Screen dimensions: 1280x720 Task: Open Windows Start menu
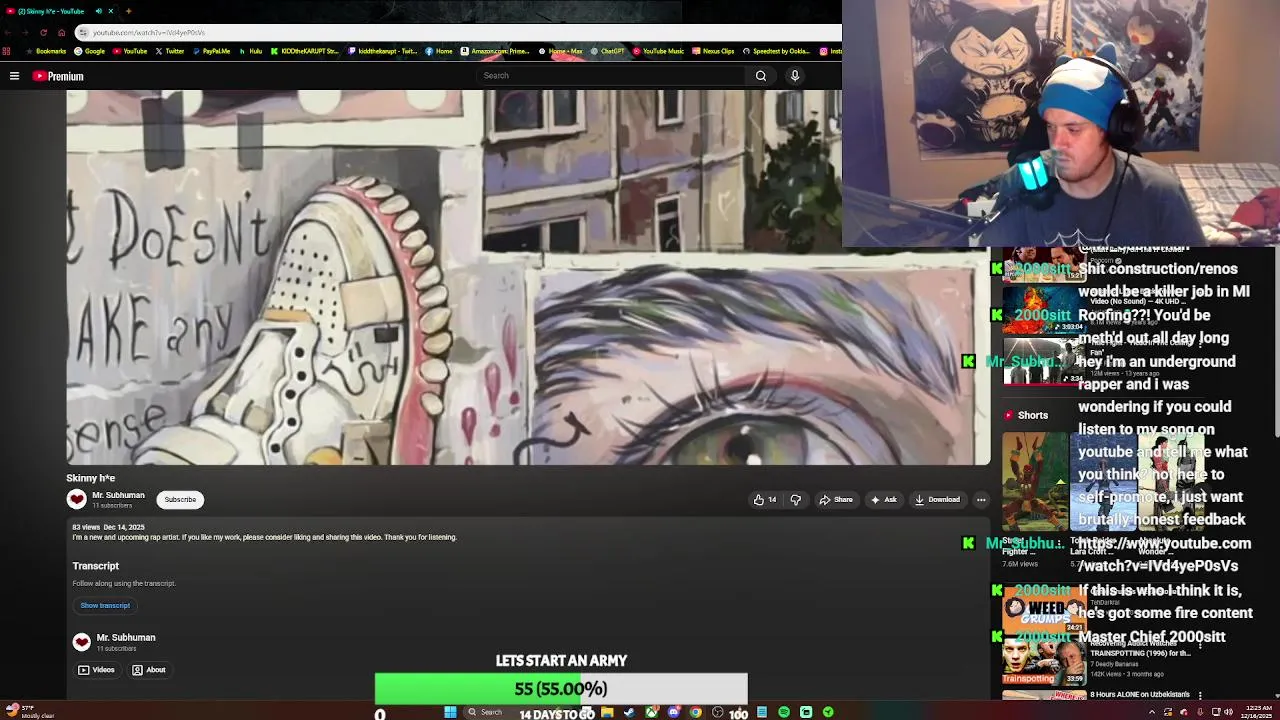pos(450,712)
